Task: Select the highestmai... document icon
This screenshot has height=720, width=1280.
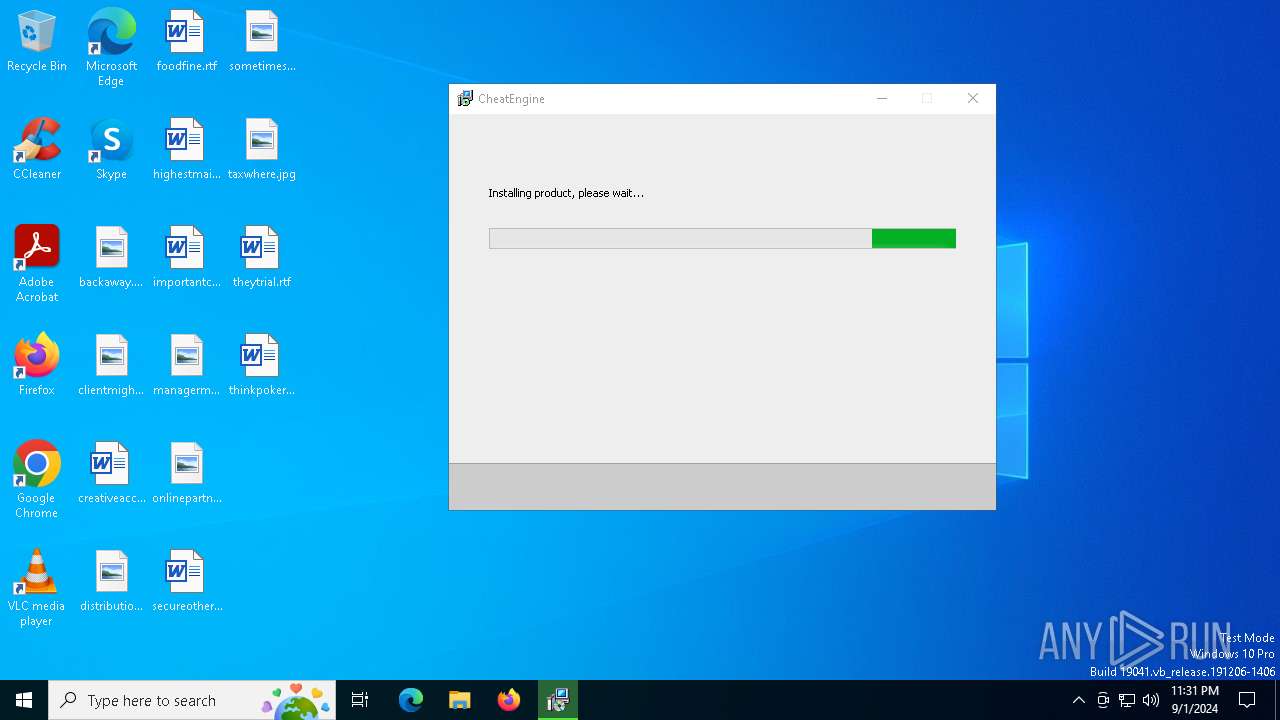Action: coord(186,150)
